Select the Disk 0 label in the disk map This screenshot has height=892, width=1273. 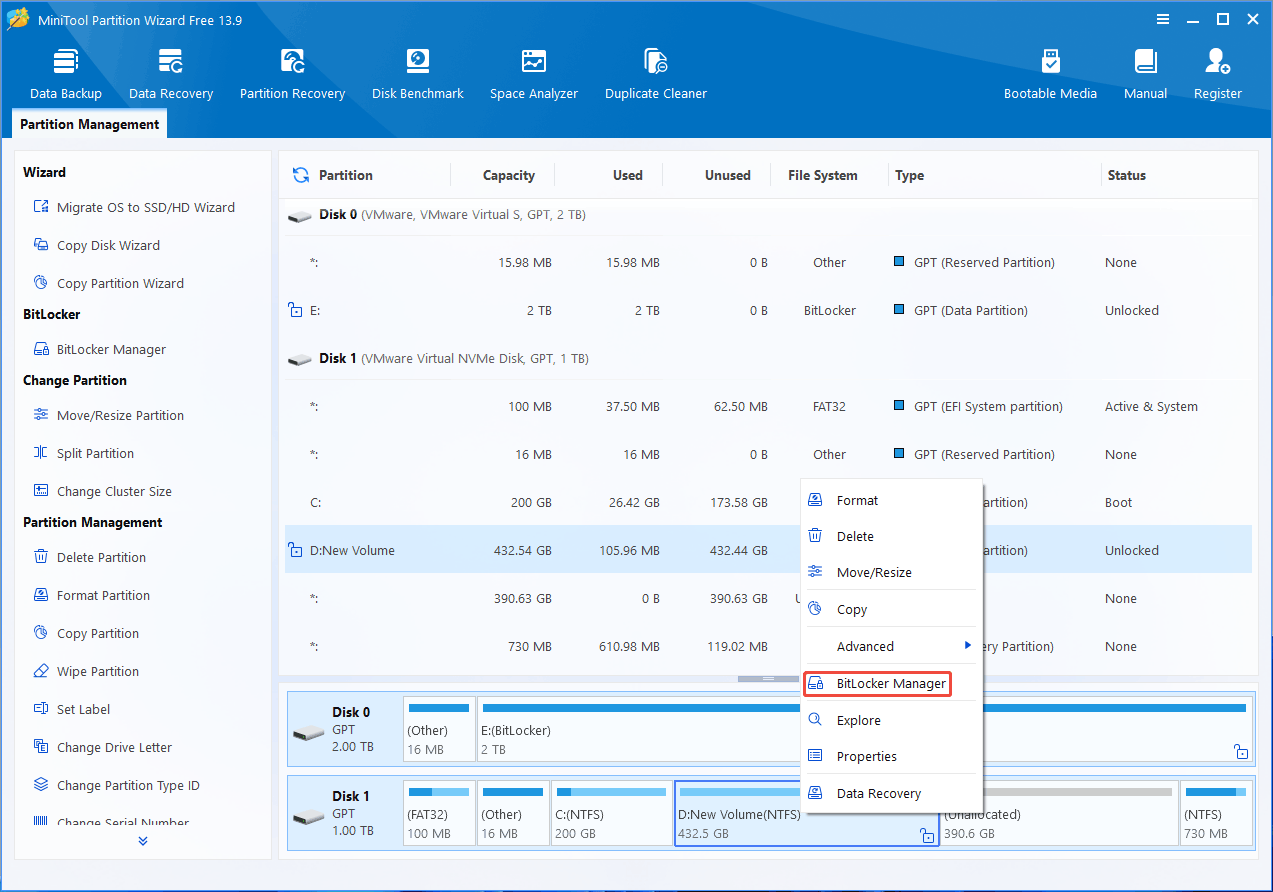click(344, 730)
